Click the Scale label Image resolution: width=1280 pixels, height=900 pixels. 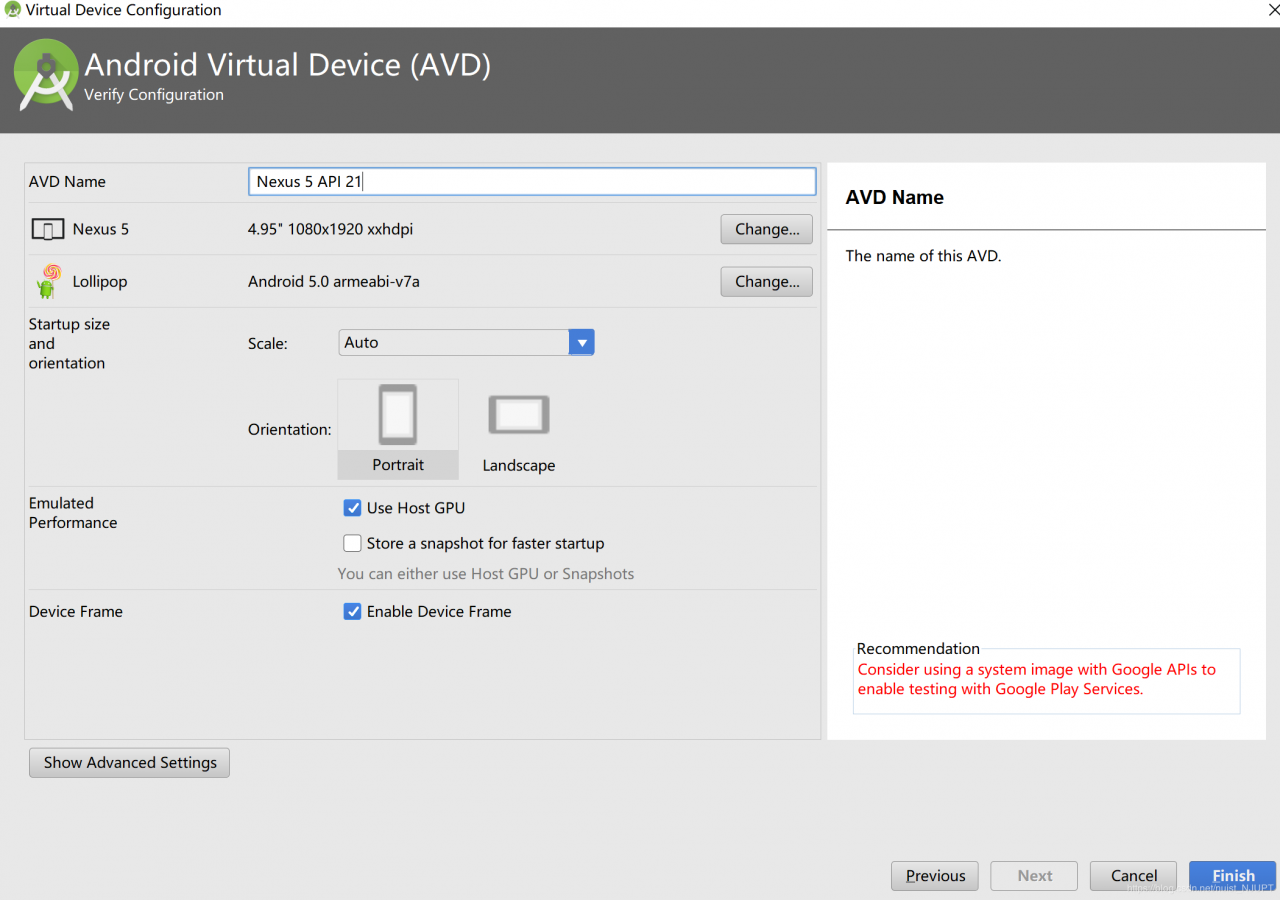268,344
